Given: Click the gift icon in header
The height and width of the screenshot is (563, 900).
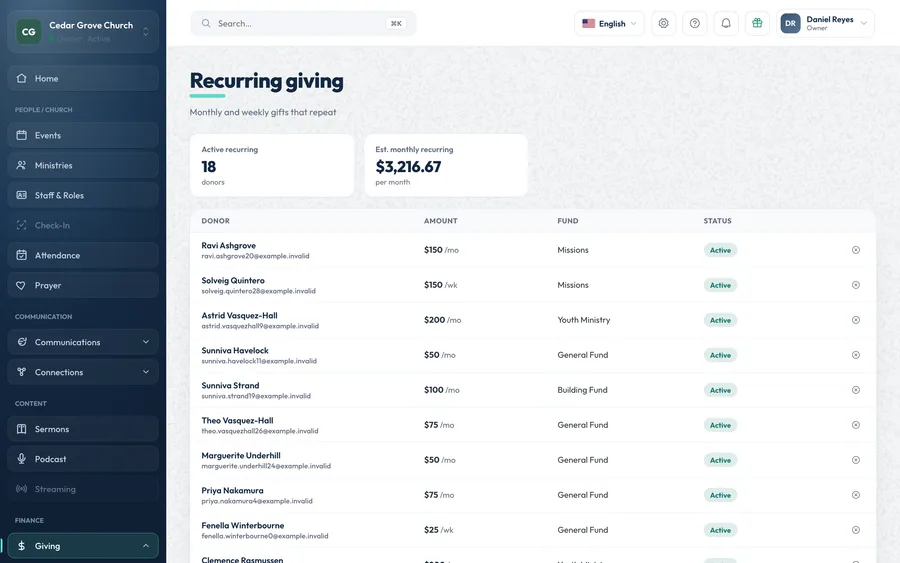Looking at the screenshot, I should pos(757,24).
